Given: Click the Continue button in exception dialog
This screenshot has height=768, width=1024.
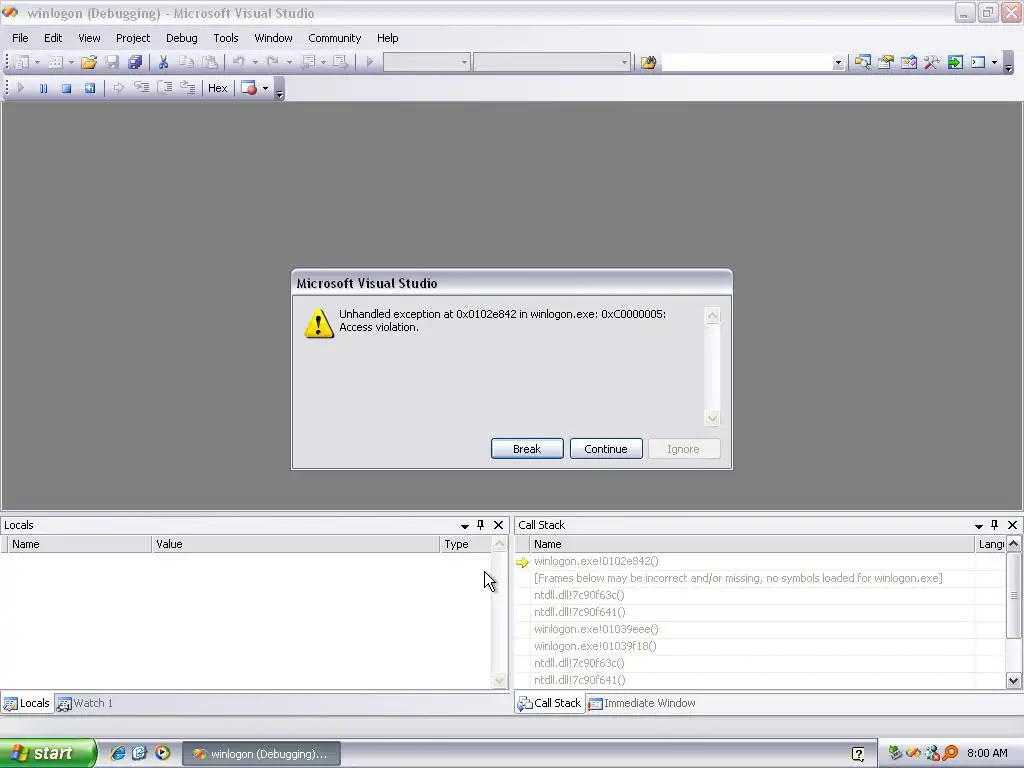Looking at the screenshot, I should point(606,449).
